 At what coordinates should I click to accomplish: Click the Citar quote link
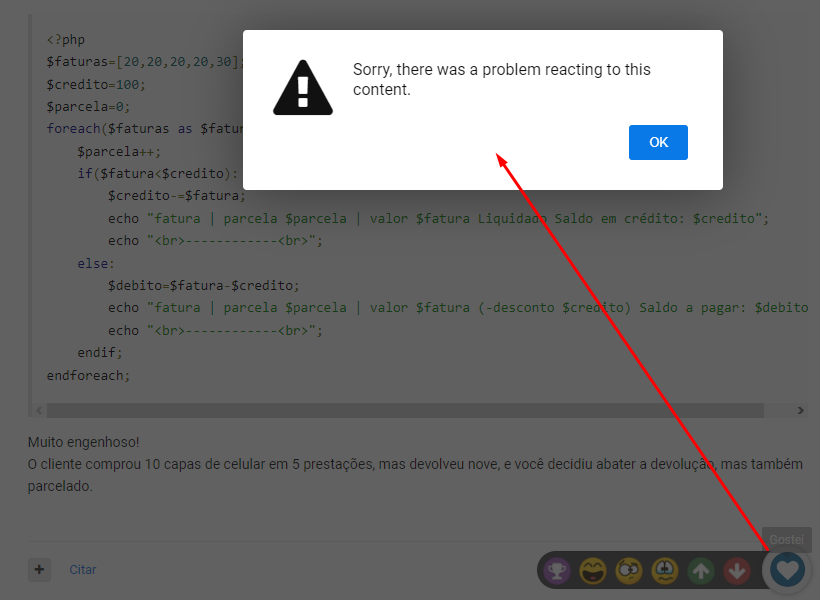(83, 570)
